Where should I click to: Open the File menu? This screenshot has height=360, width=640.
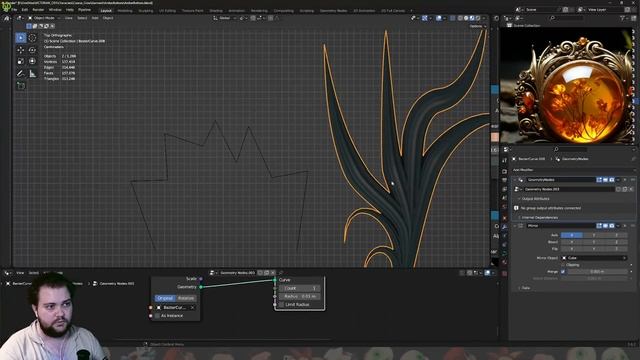pyautogui.click(x=14, y=10)
